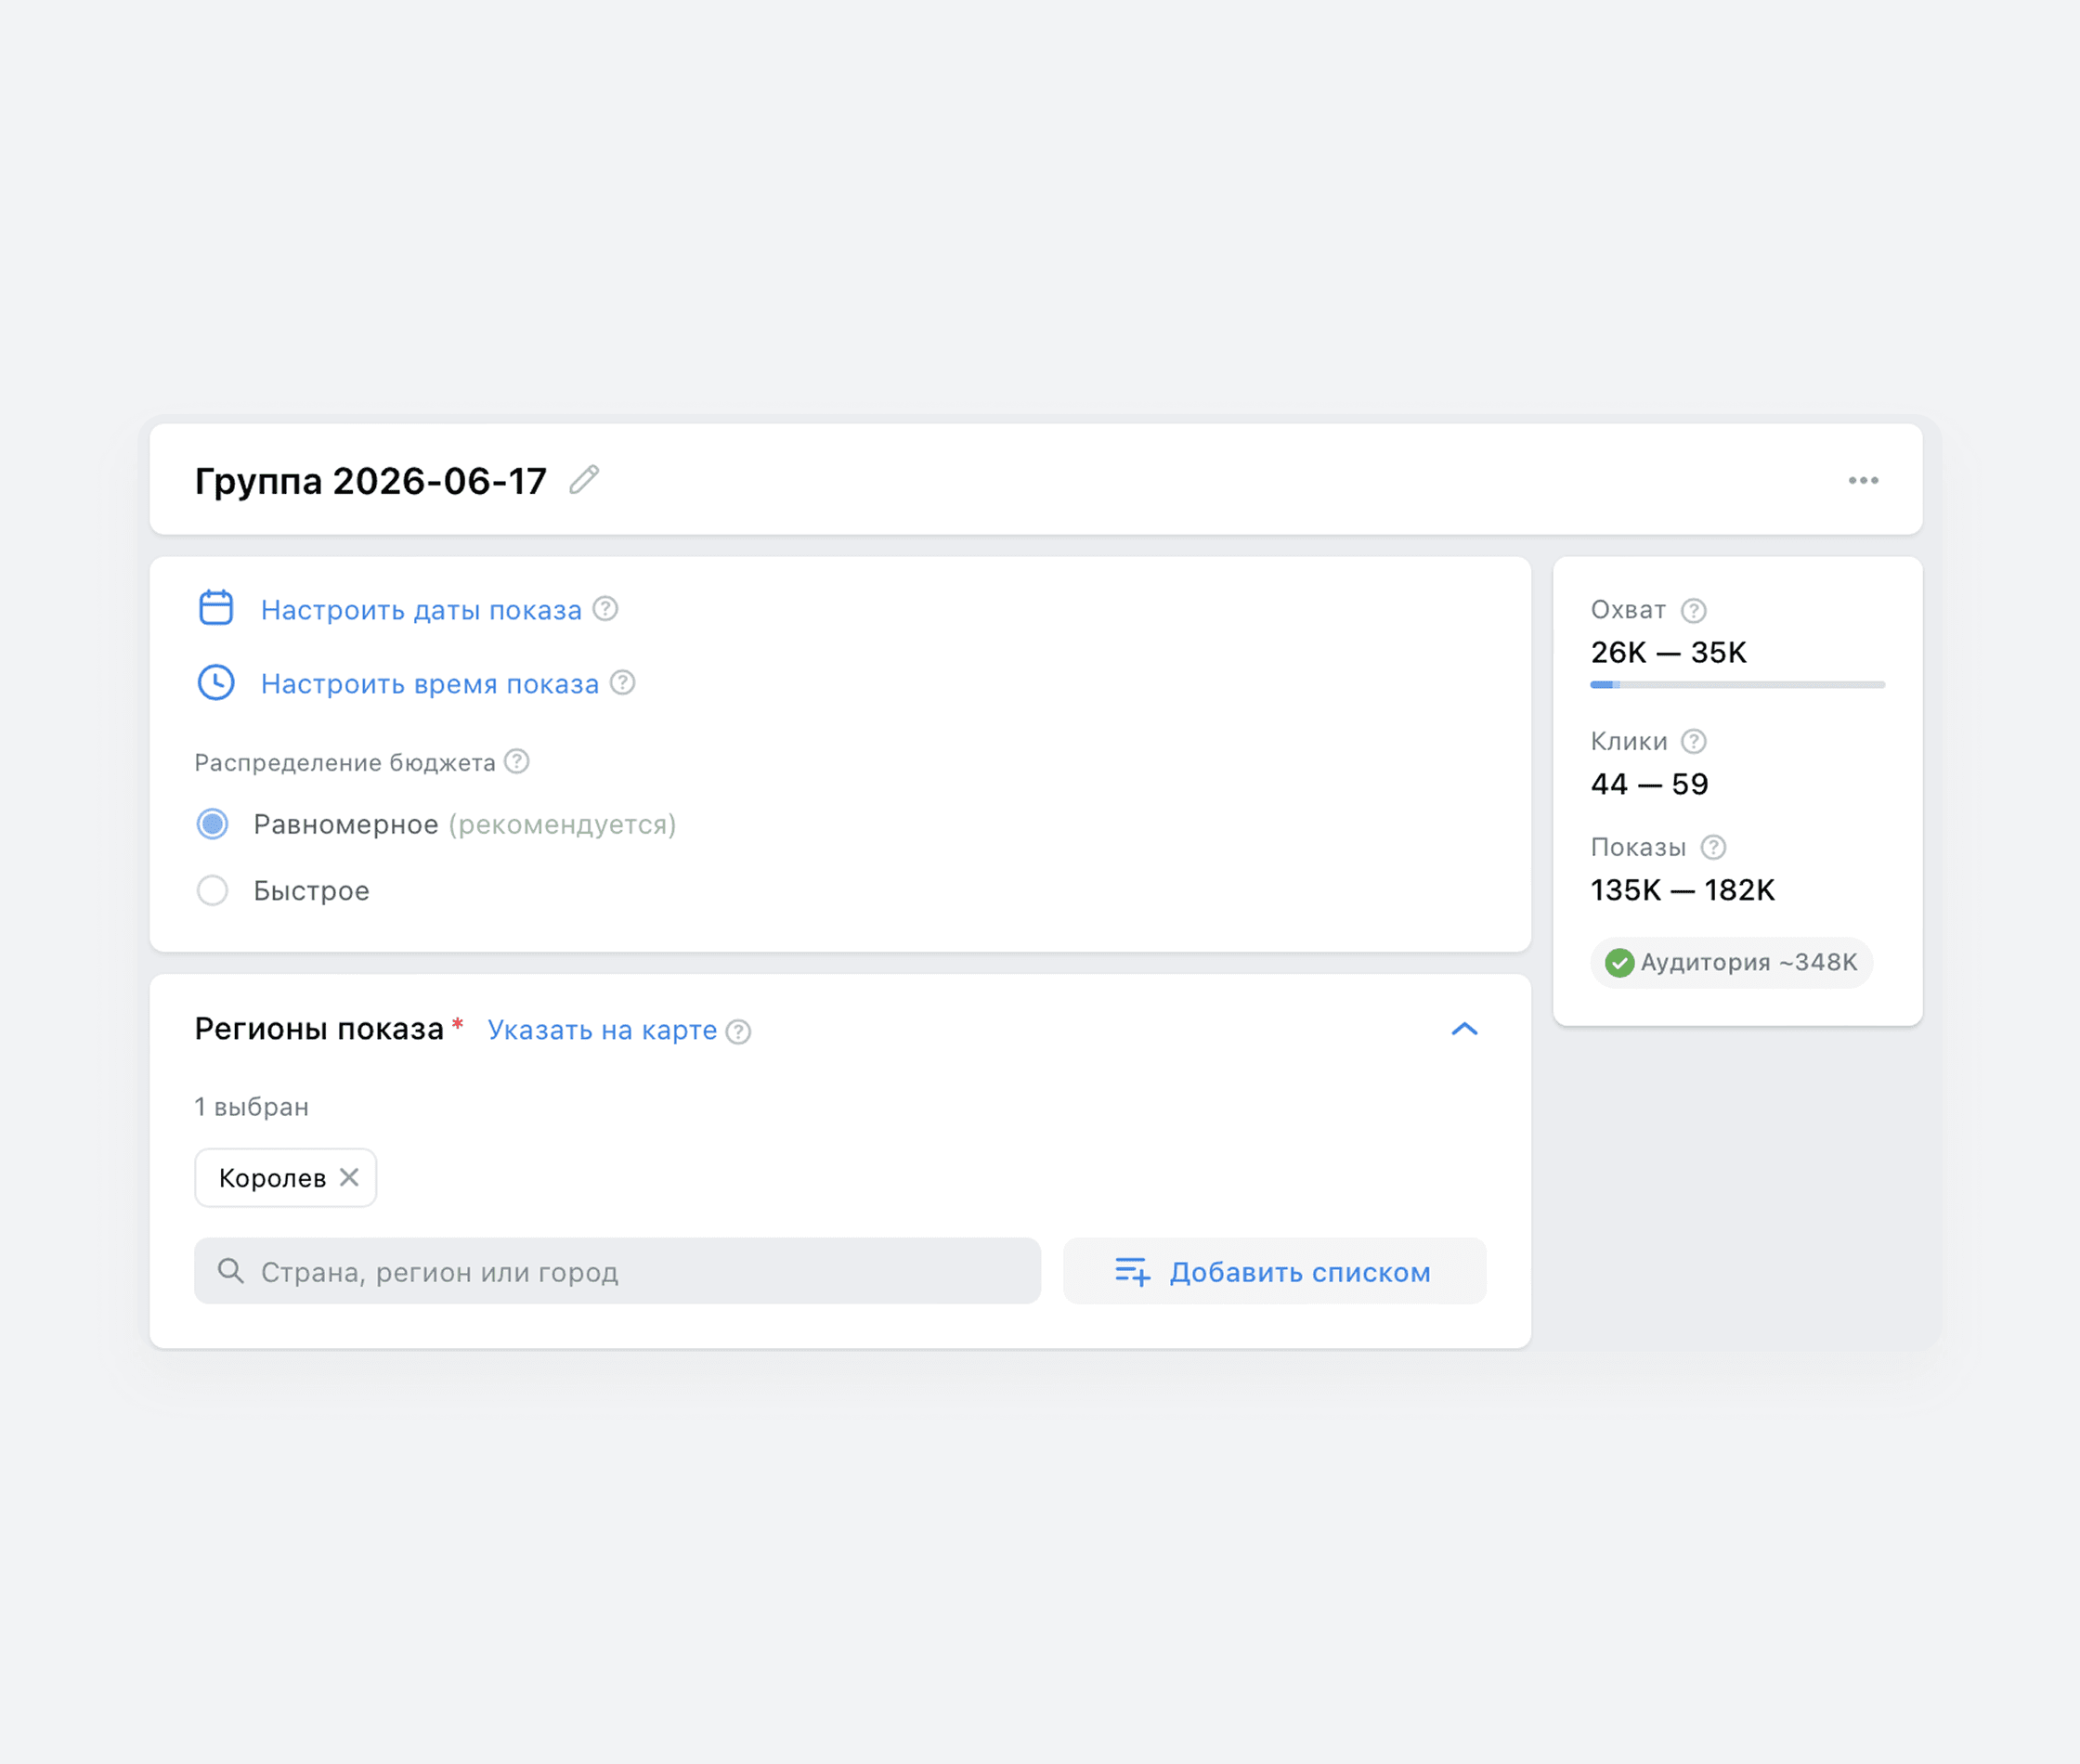Image resolution: width=2080 pixels, height=1764 pixels.
Task: Click the pencil icon to rename group
Action: 584,480
